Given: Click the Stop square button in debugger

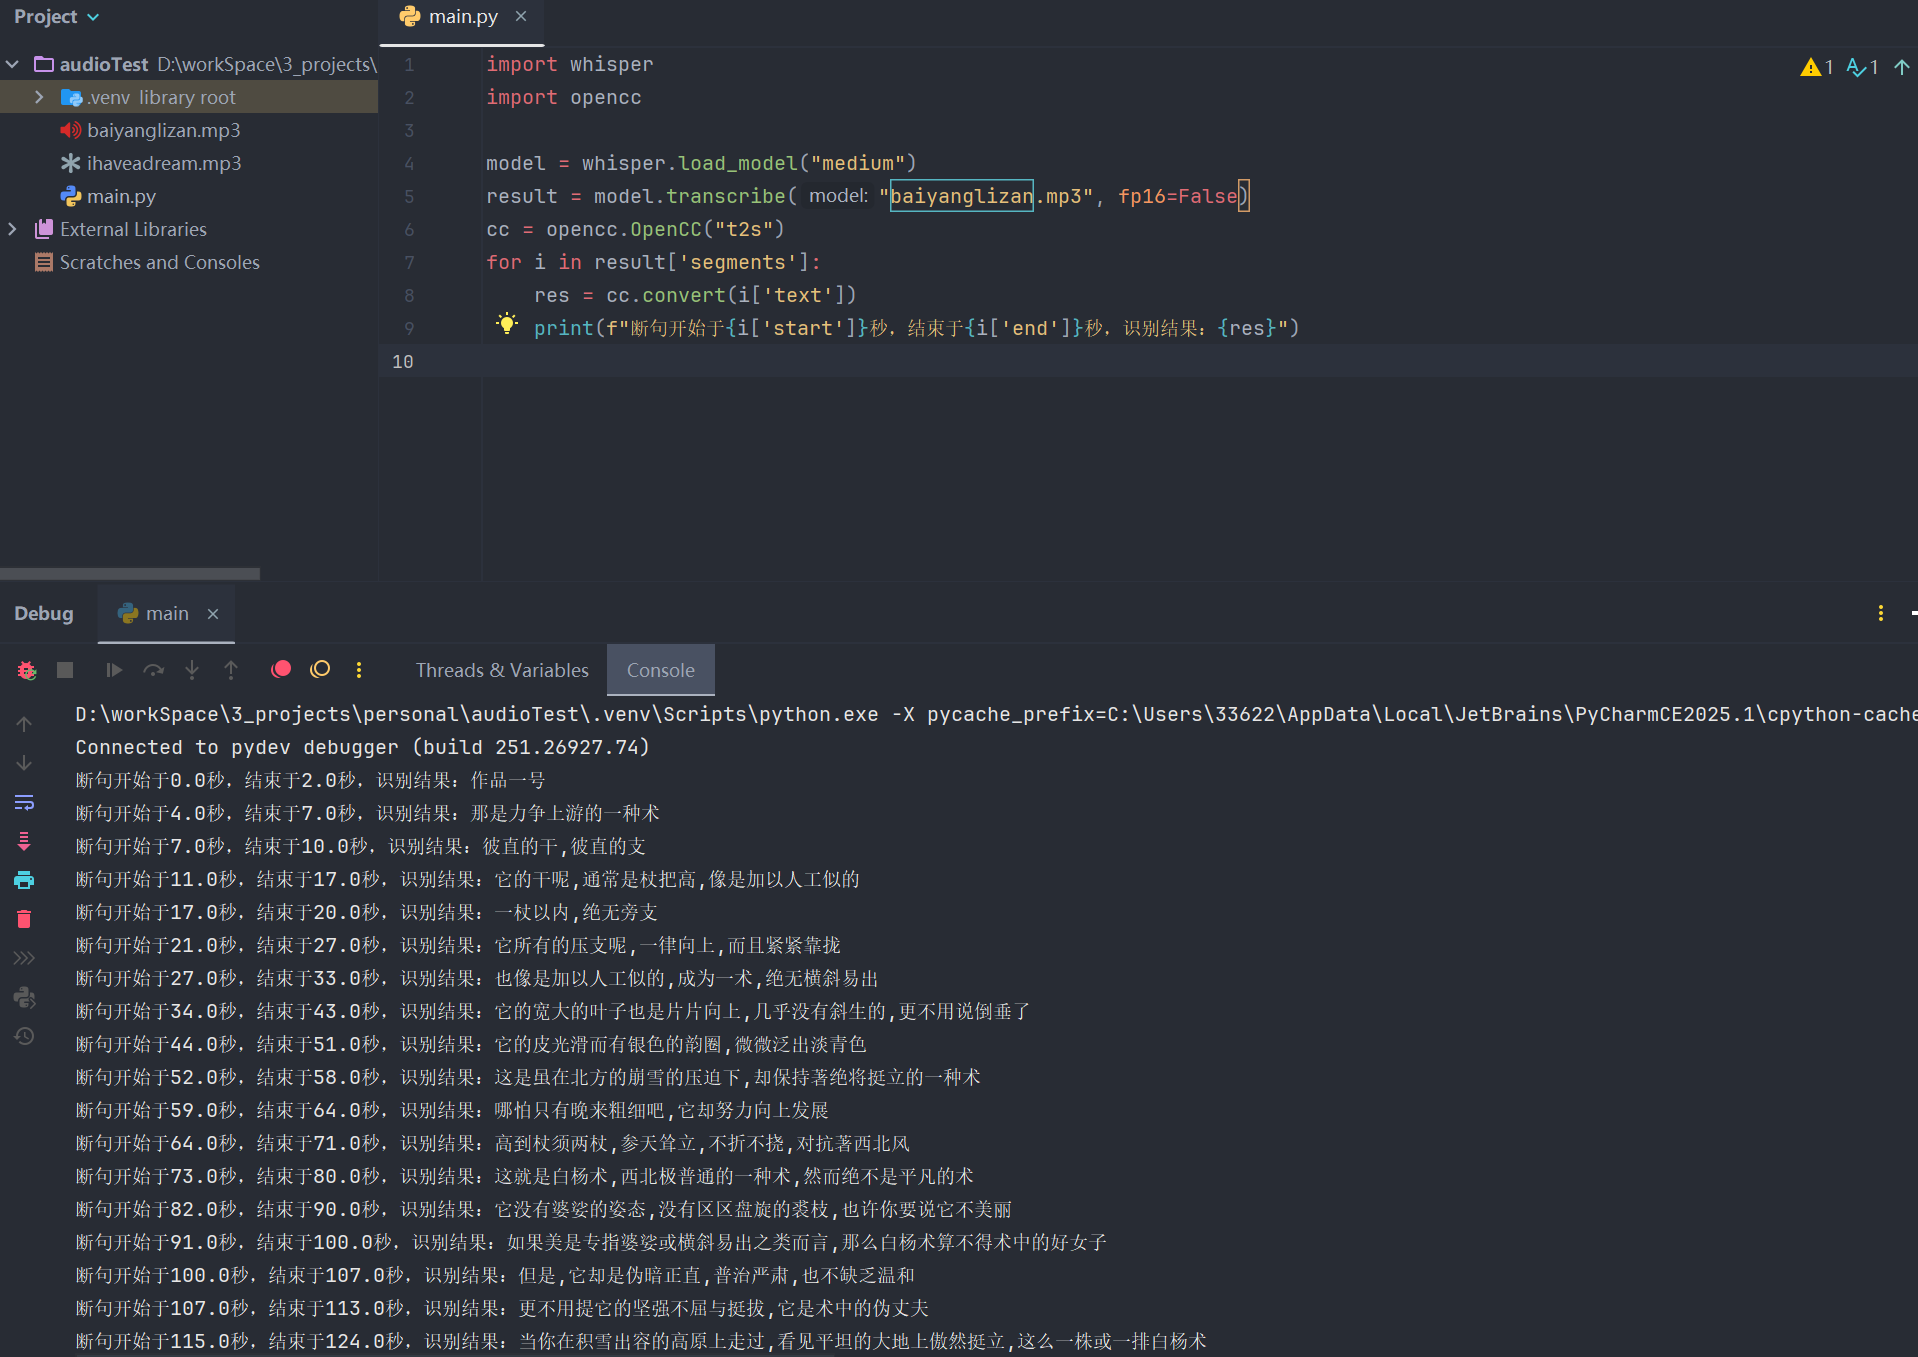Looking at the screenshot, I should (x=65, y=670).
